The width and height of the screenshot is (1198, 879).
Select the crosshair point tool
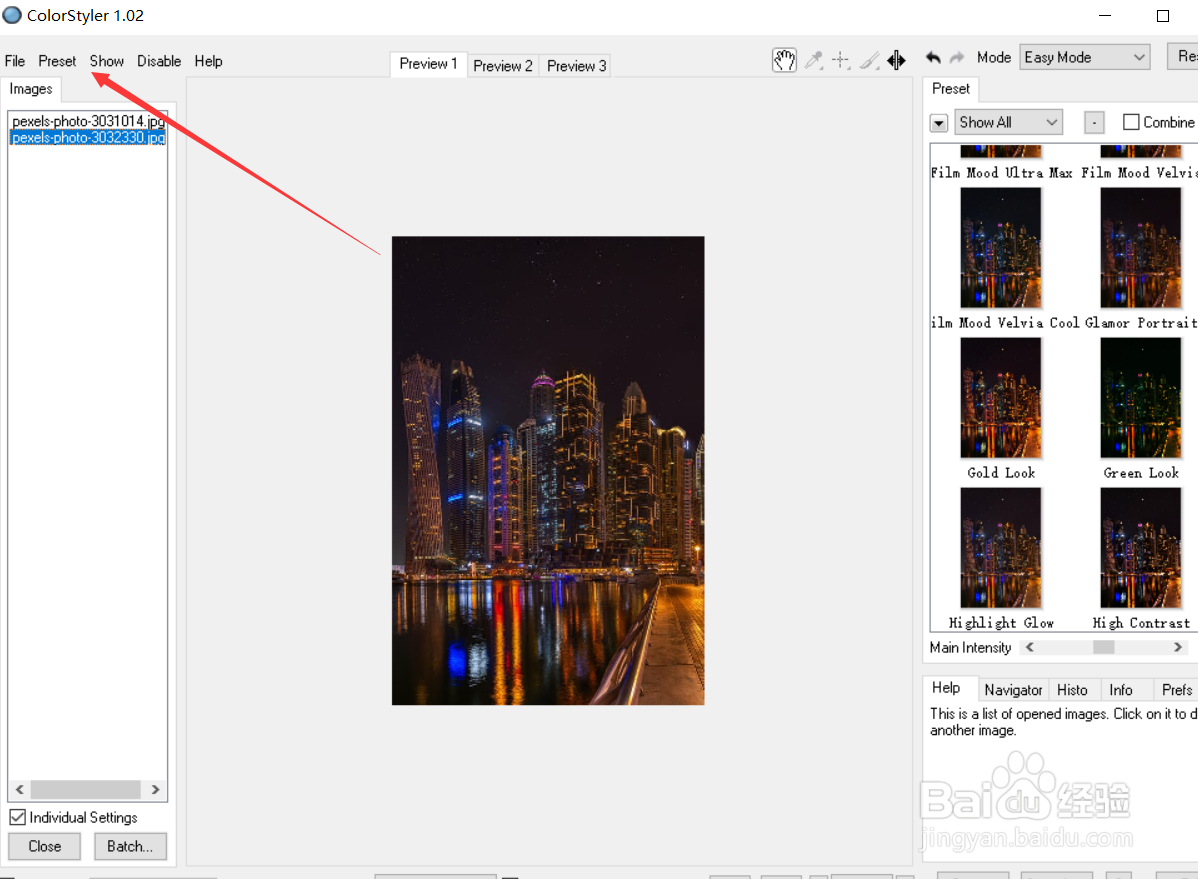coord(841,60)
